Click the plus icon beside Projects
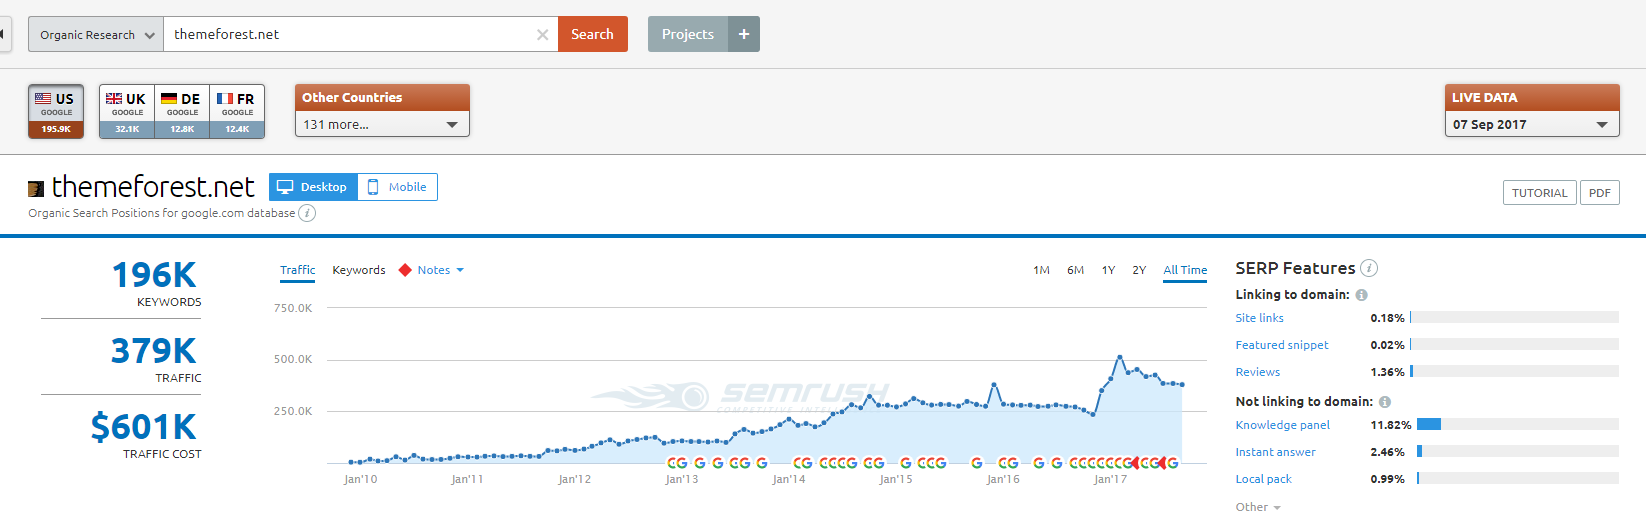 (744, 34)
